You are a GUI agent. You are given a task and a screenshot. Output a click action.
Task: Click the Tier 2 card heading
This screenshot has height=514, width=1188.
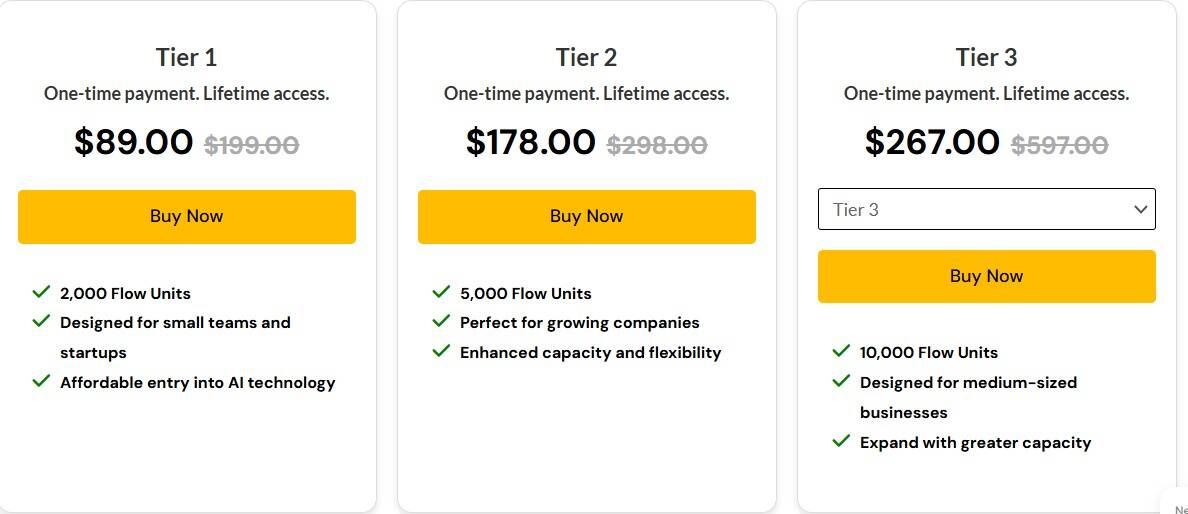click(x=587, y=57)
